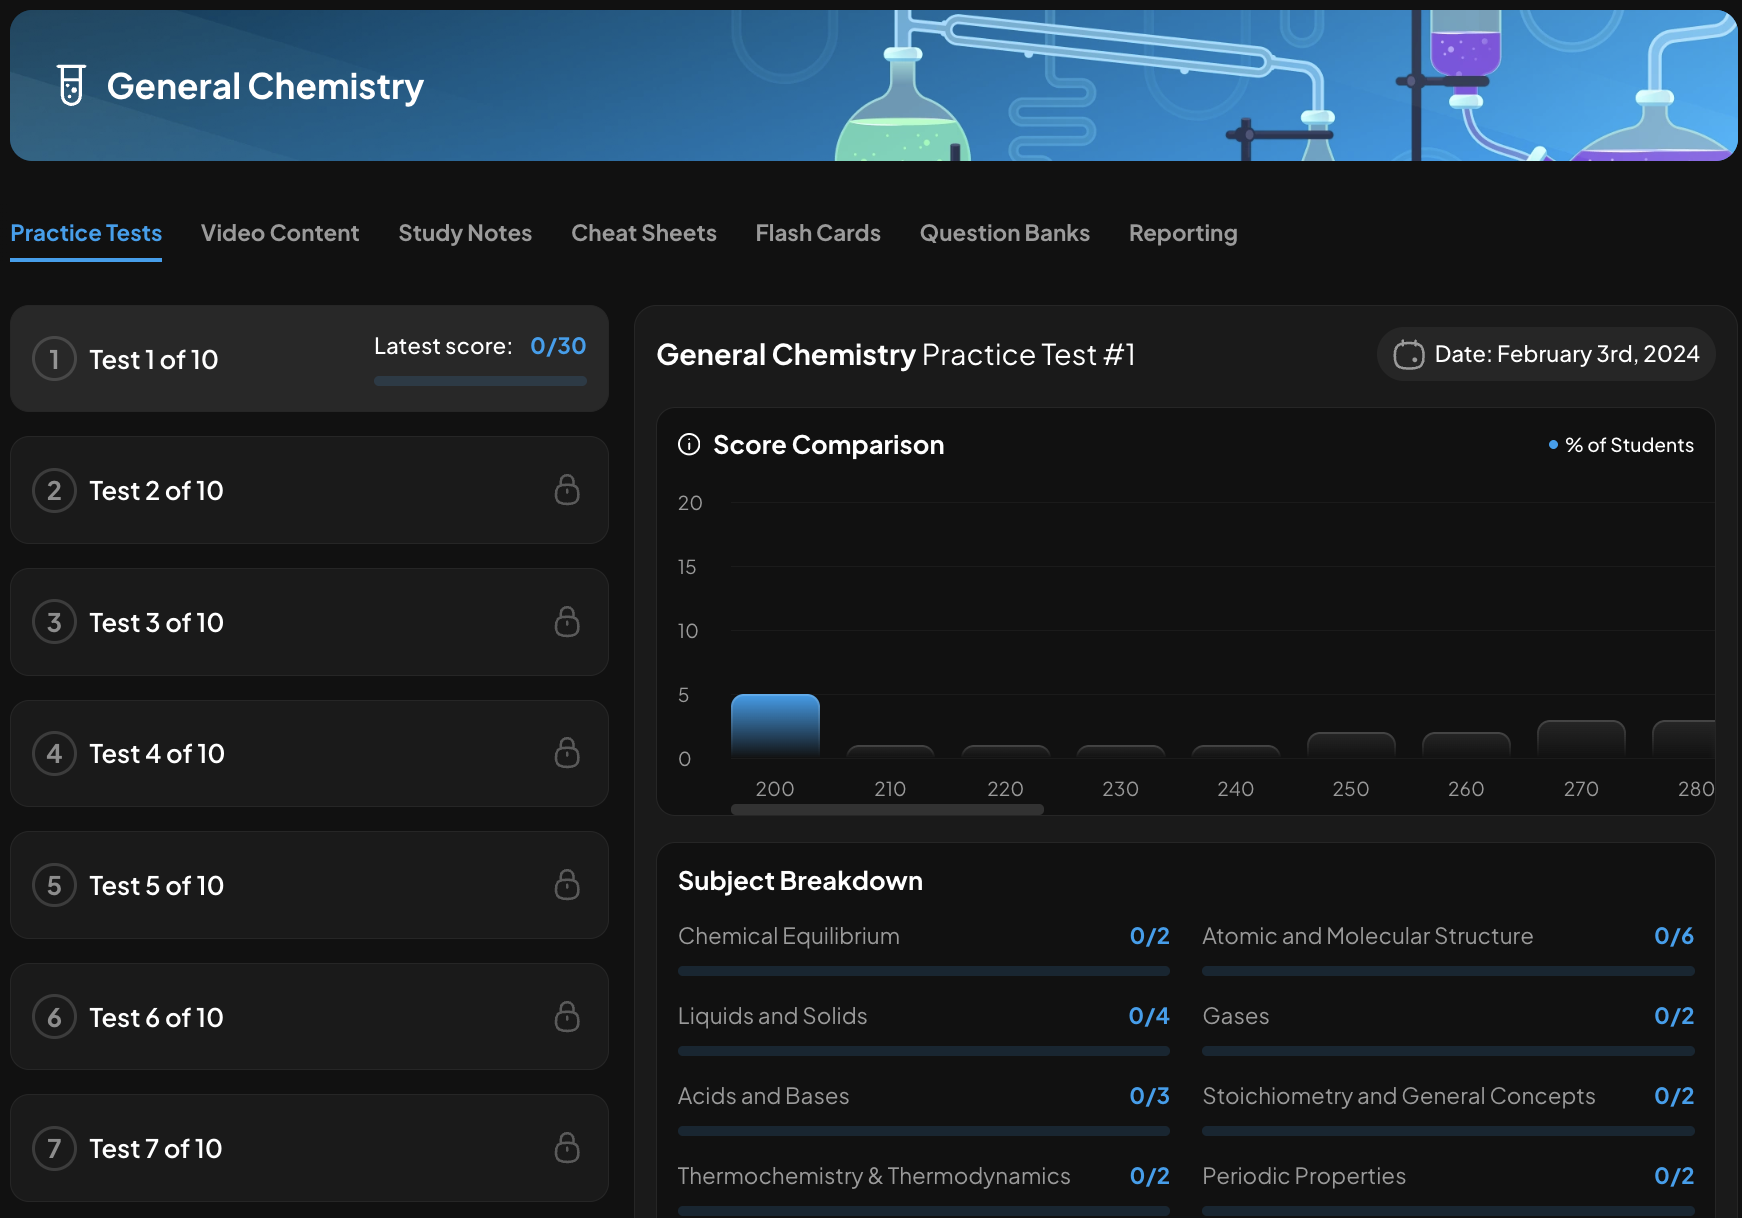
Task: Open the Study Notes tab
Action: point(465,233)
